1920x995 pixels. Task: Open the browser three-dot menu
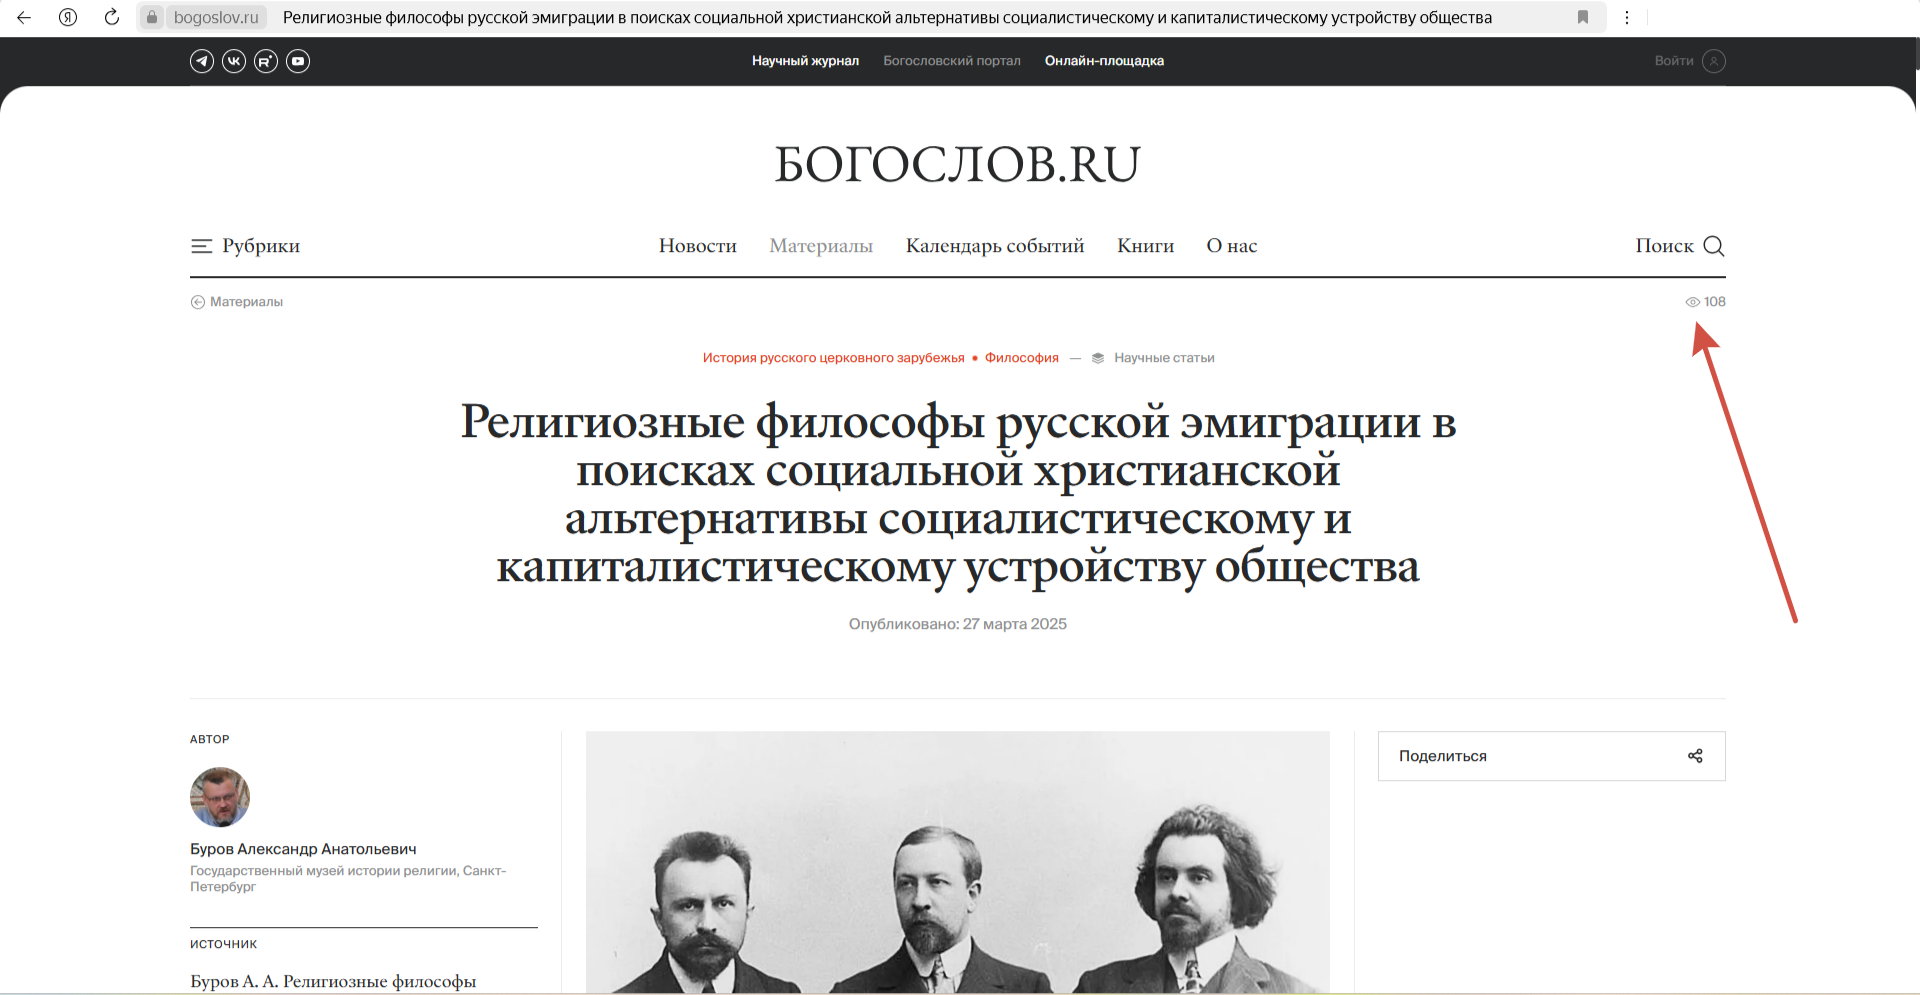[1627, 17]
